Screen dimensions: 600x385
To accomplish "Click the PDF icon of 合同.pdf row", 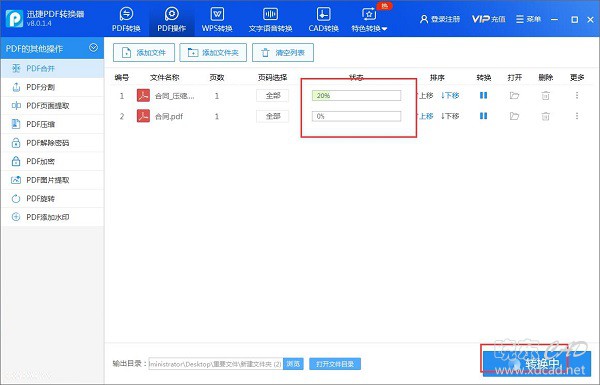I will [143, 116].
